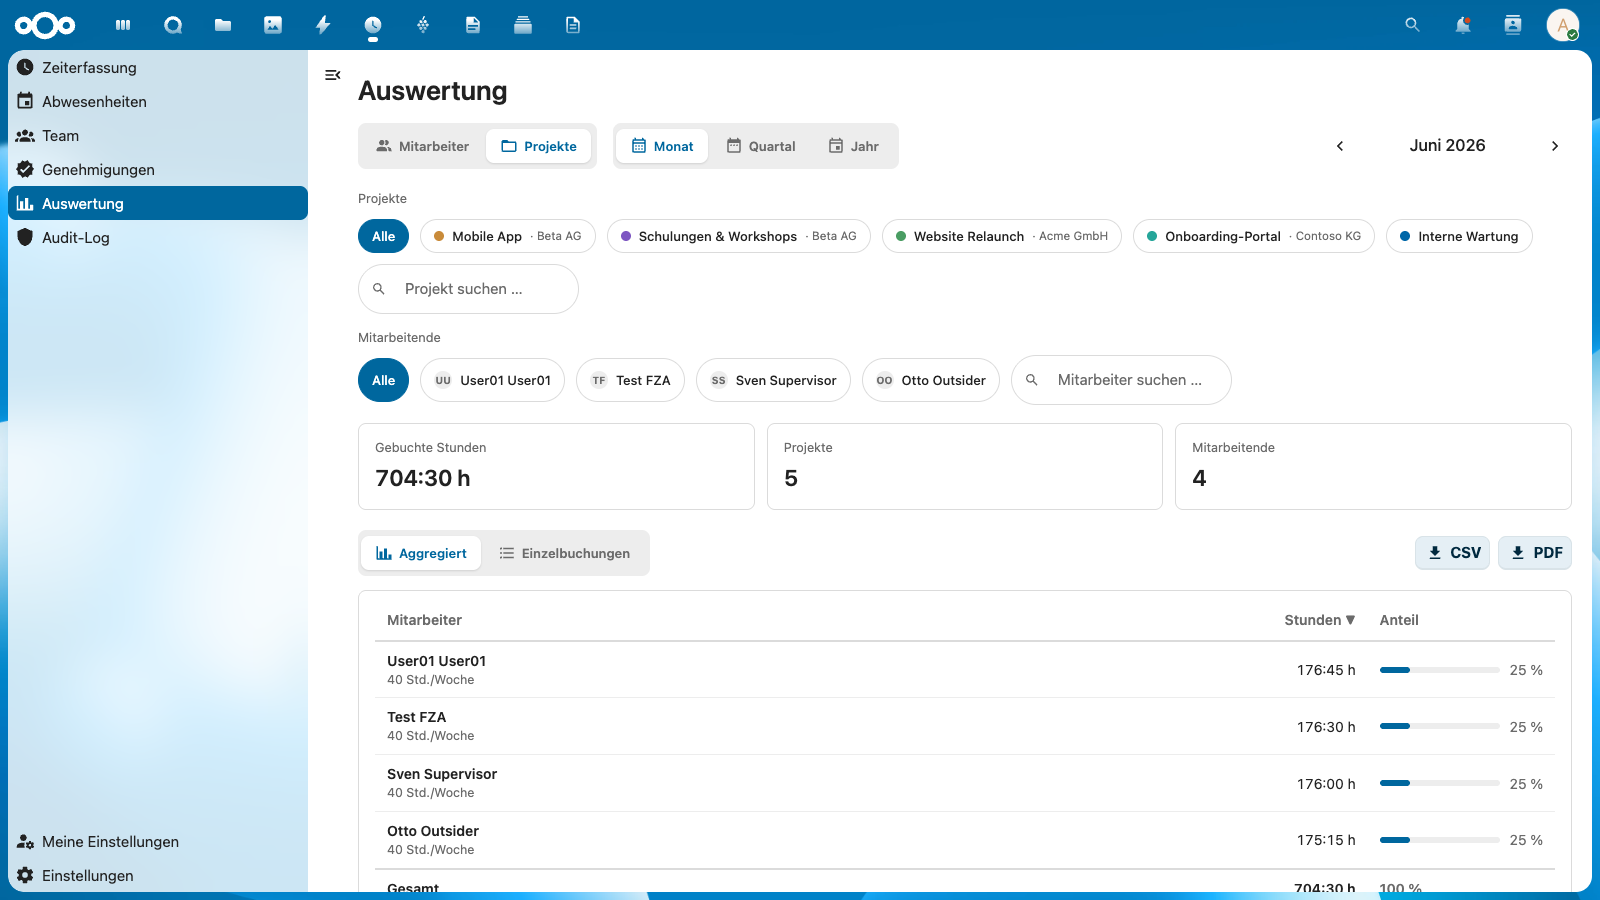
Task: Filter by Sven Supervisor employee chip
Action: 773,380
